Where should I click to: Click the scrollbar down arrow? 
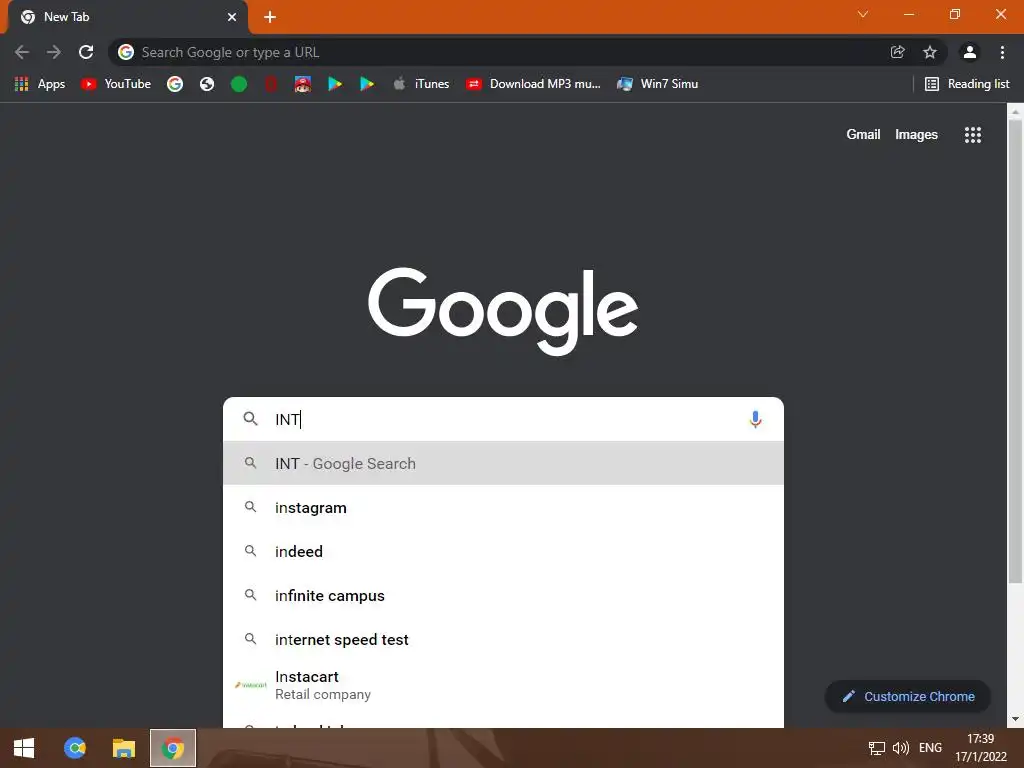(1015, 720)
